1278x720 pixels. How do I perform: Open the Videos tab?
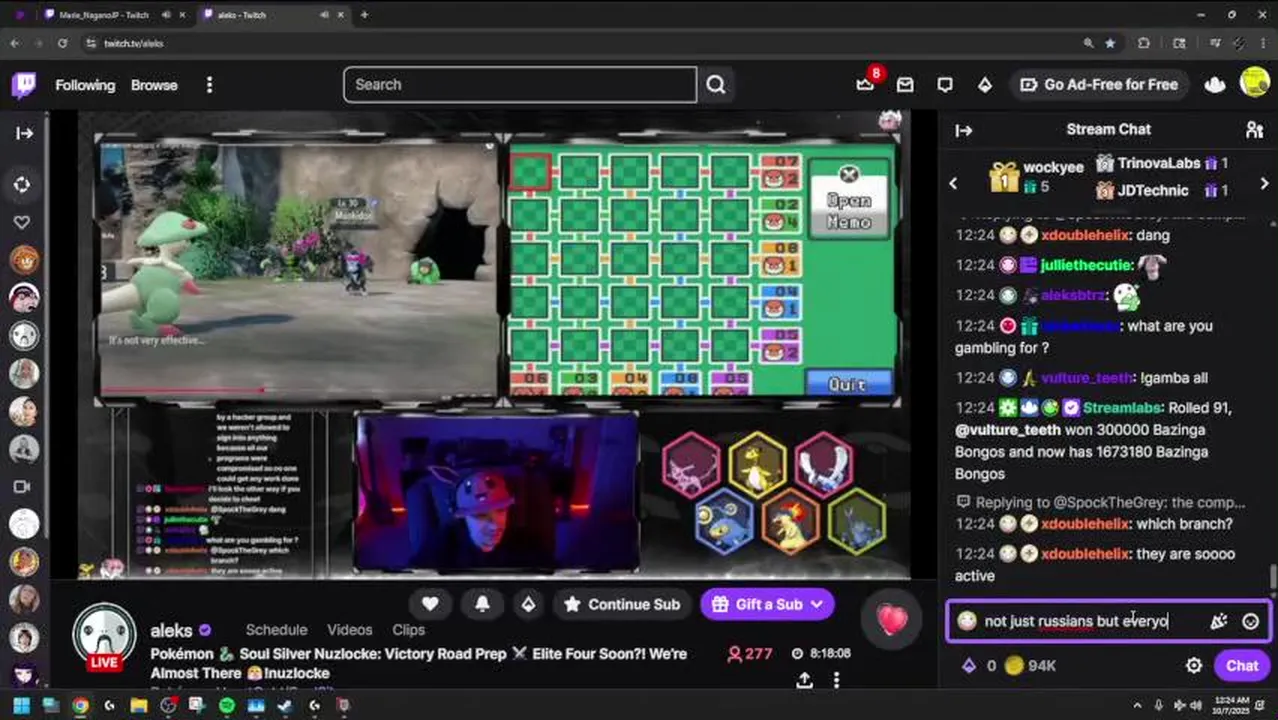(350, 630)
